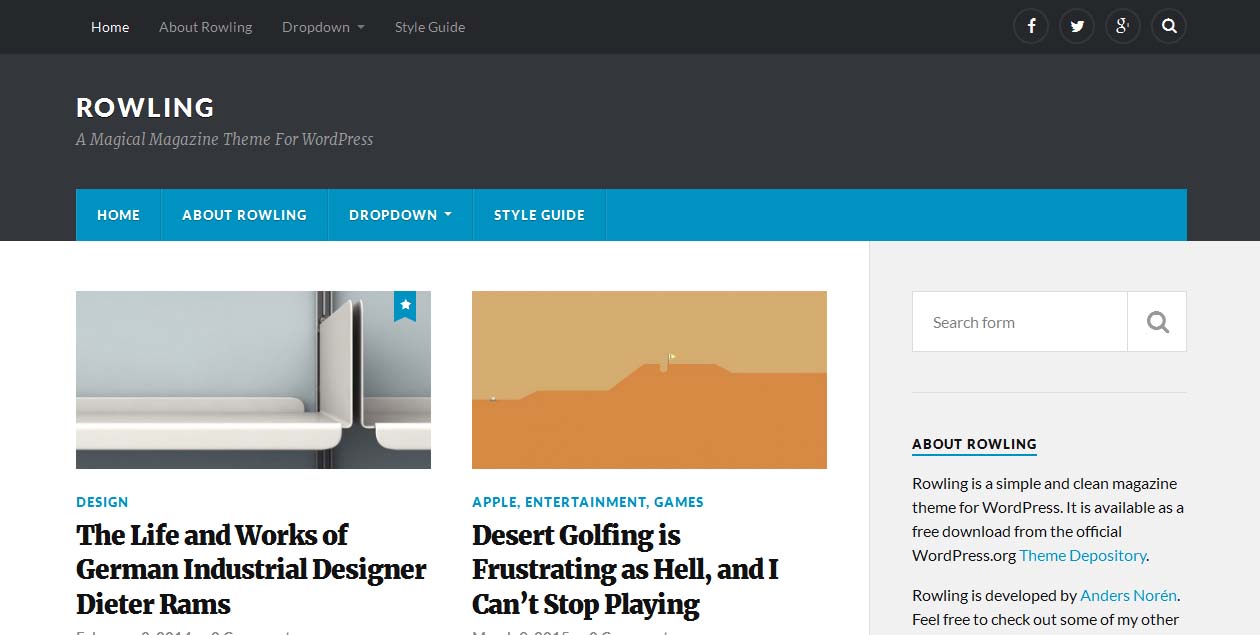The width and height of the screenshot is (1260, 635).
Task: Open the DESIGN category link
Action: pos(102,502)
